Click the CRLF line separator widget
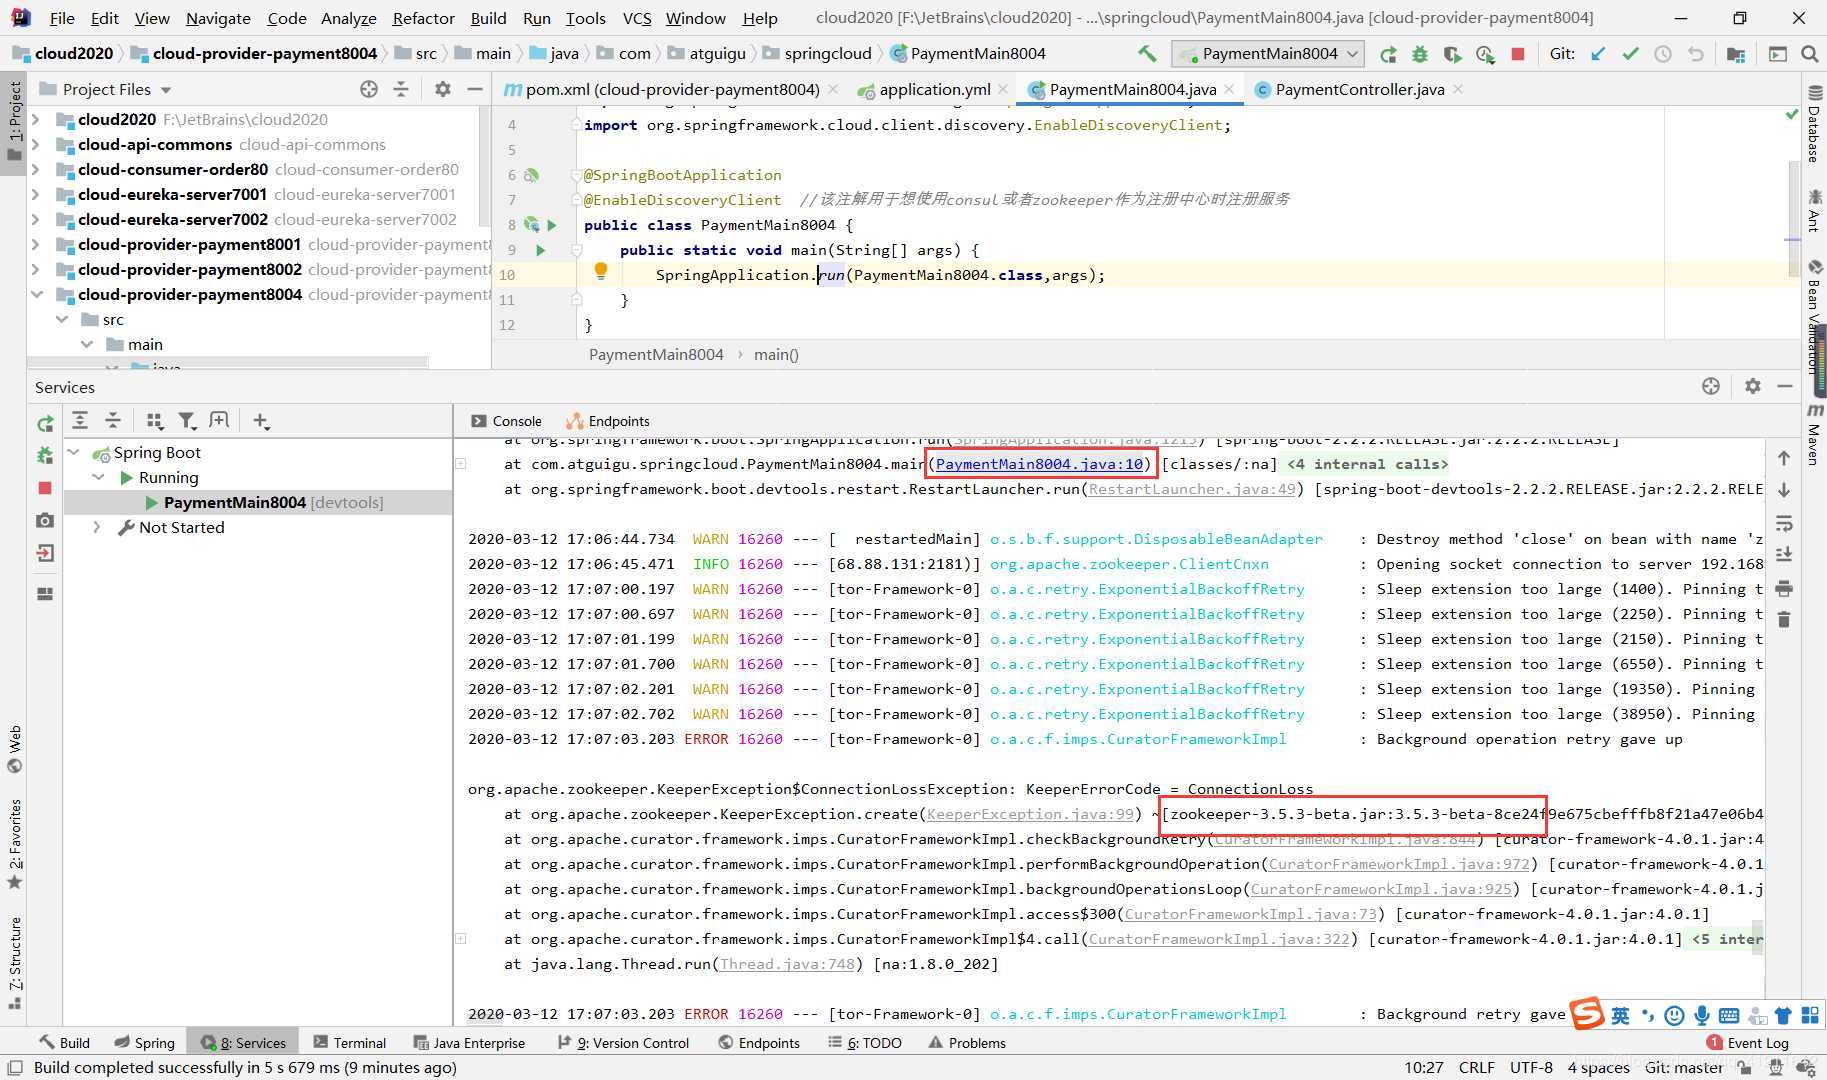 (1476, 1067)
